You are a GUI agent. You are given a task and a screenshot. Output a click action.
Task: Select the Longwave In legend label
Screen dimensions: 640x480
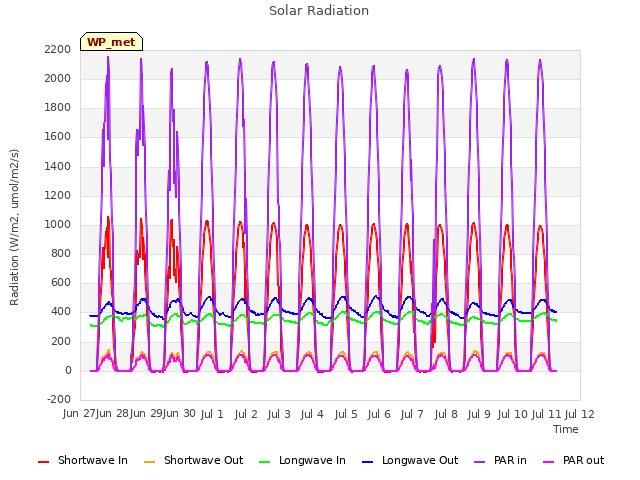[312, 460]
